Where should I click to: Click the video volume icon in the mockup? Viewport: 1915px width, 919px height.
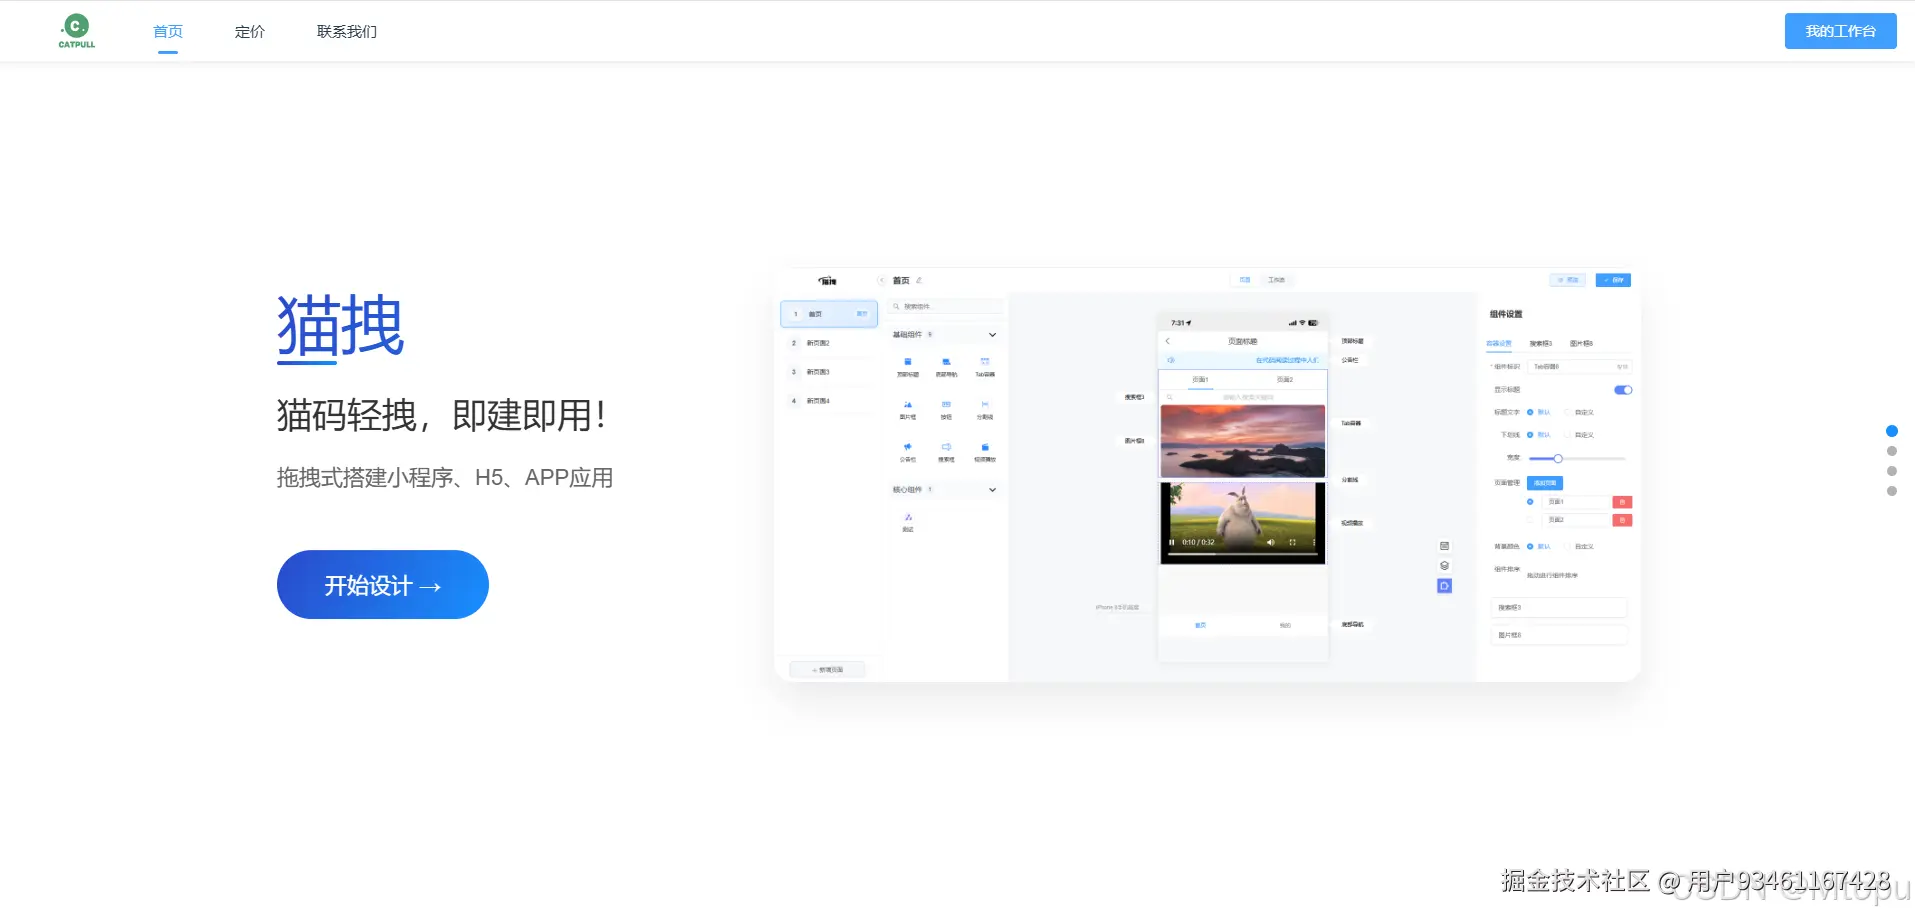coord(1271,542)
